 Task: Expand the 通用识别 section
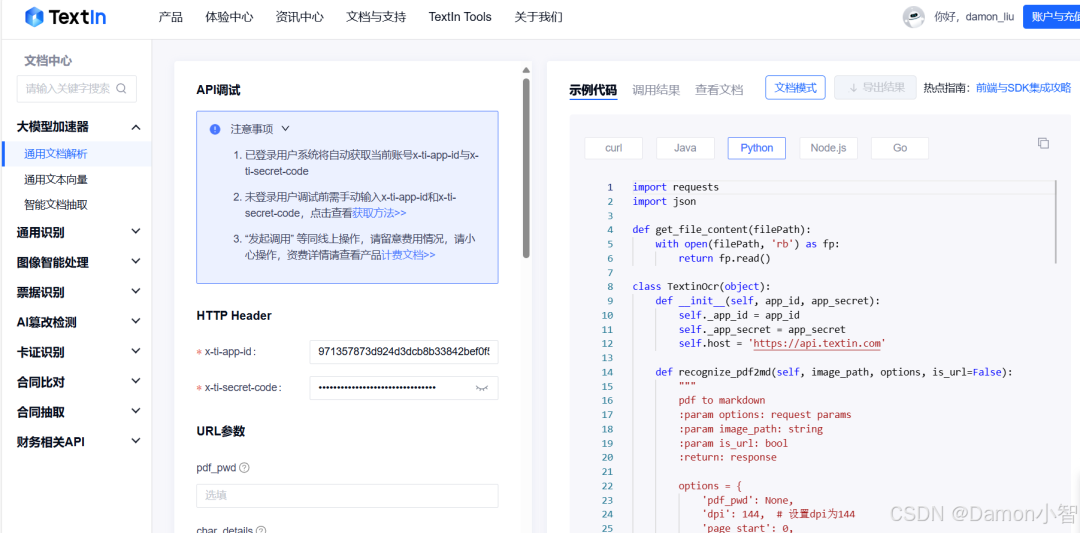click(136, 232)
